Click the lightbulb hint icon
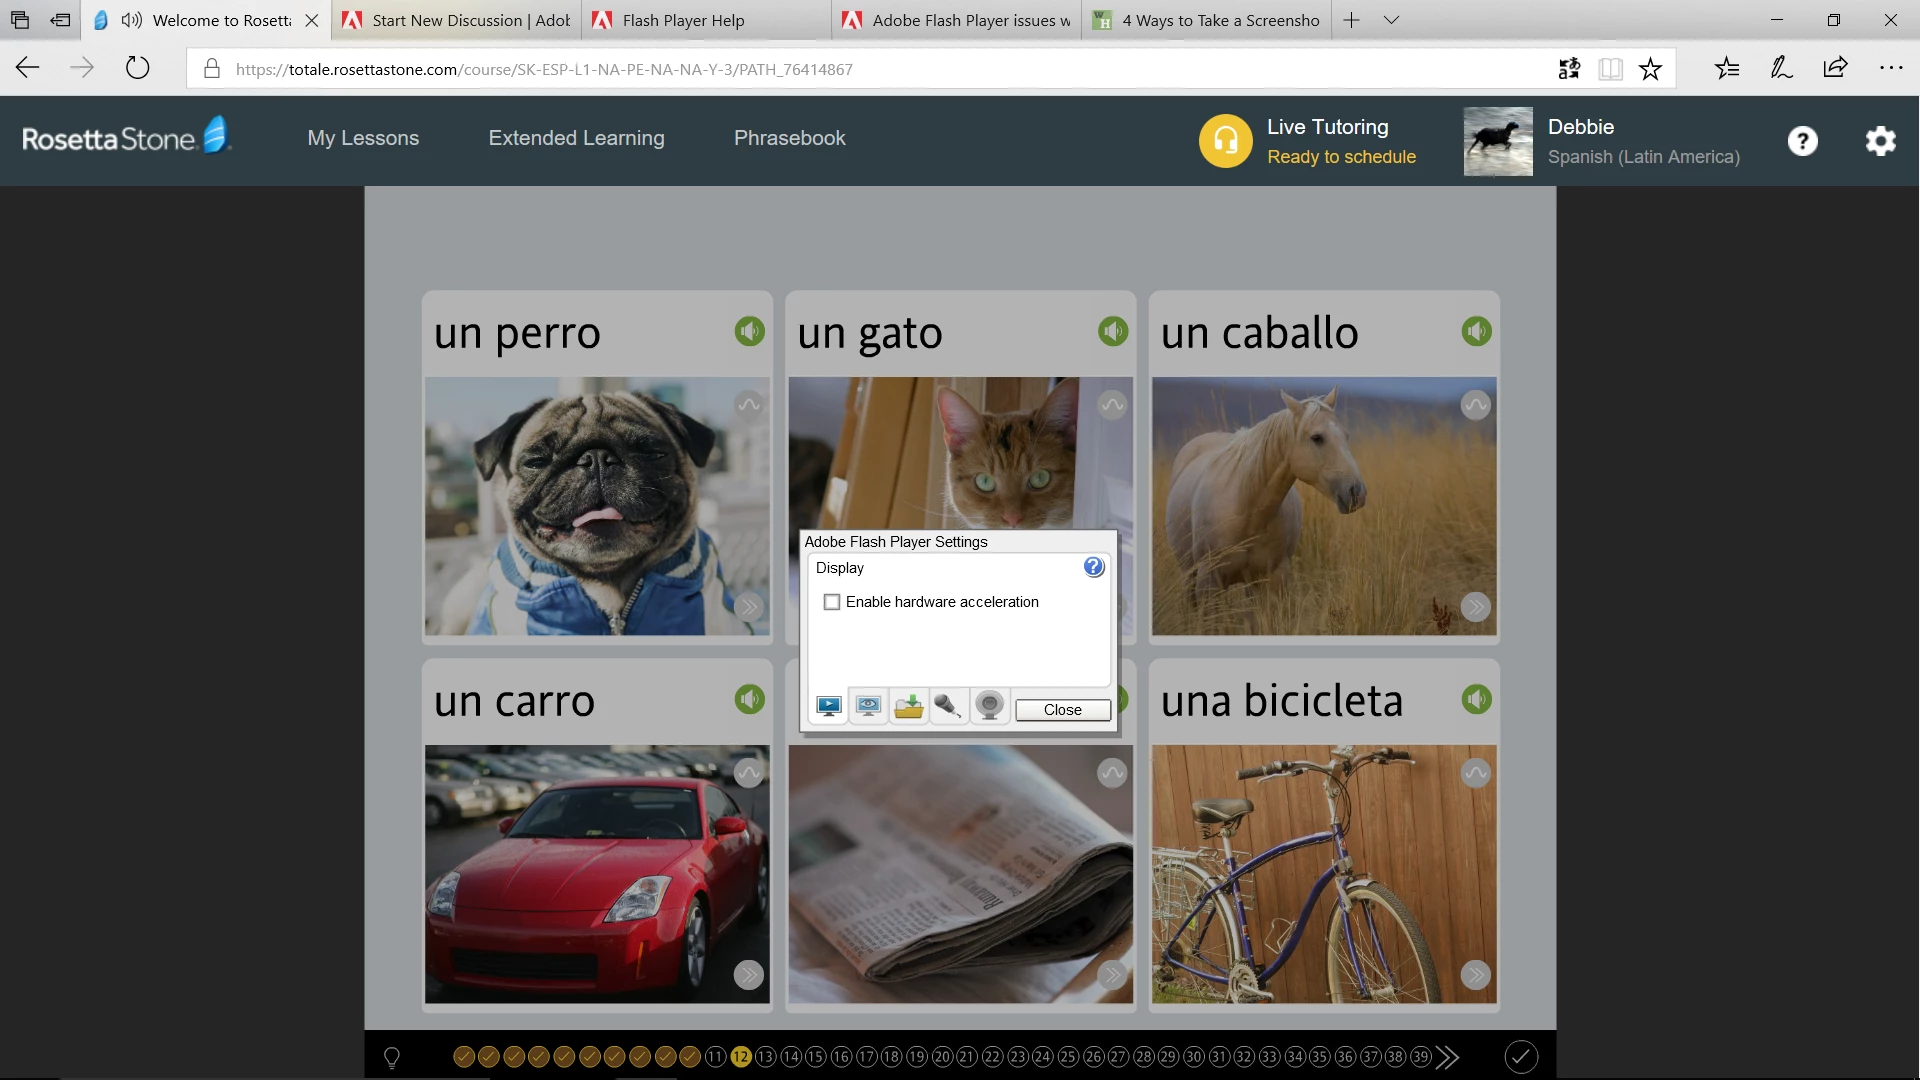This screenshot has height=1080, width=1920. 392,1057
